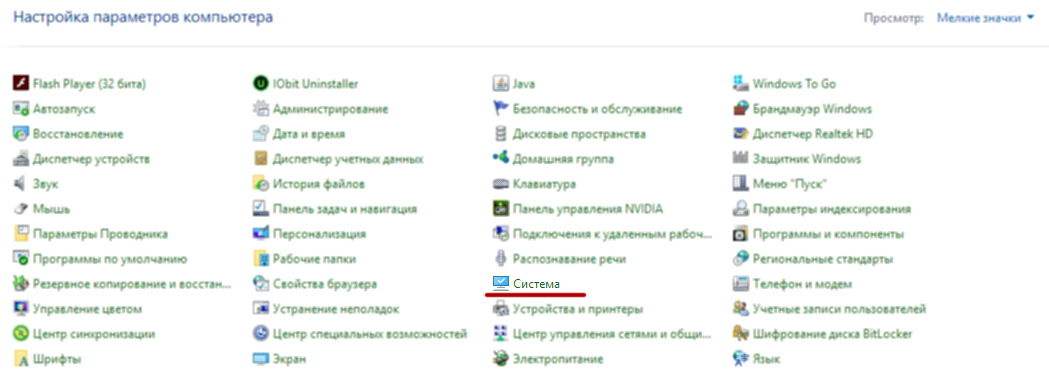The width and height of the screenshot is (1049, 387).
Task: Click Центр синхронизации link
Action: point(94,334)
